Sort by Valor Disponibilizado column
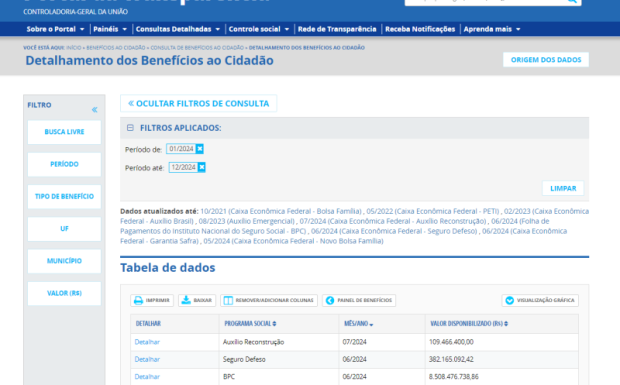The width and height of the screenshot is (620, 385). (x=469, y=324)
